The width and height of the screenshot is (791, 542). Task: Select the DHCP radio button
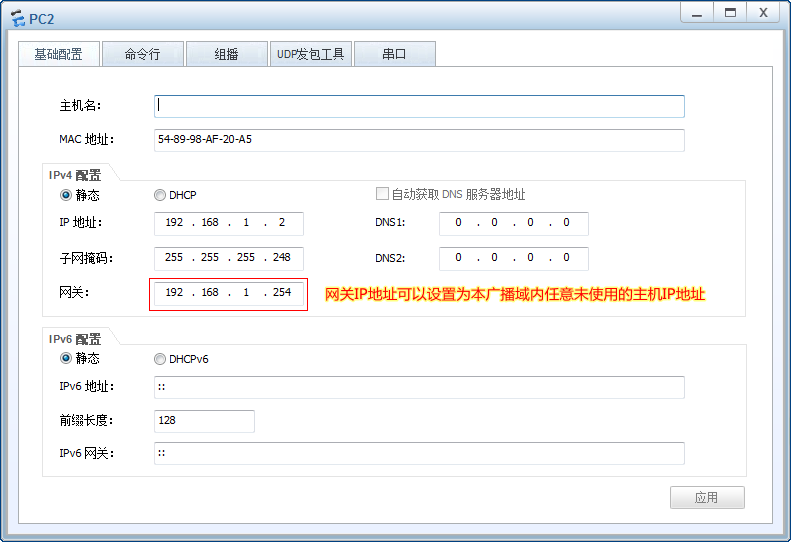coord(160,195)
